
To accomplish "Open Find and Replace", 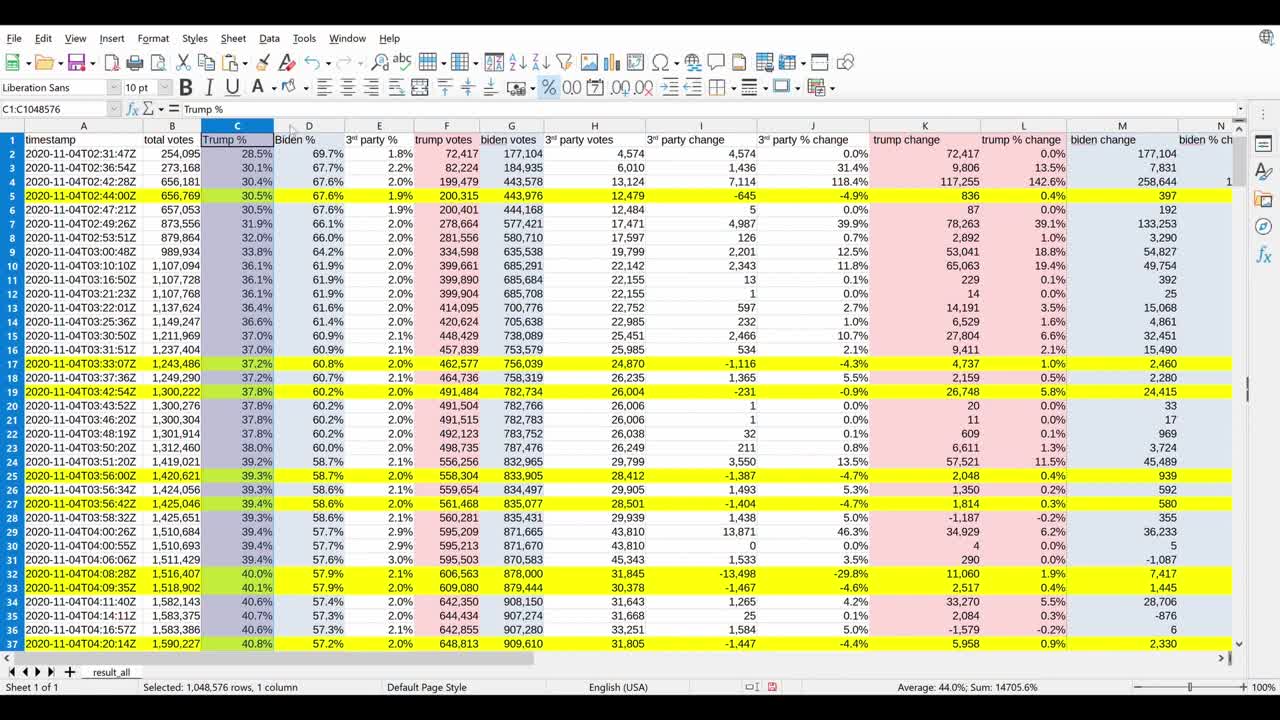I will tap(380, 63).
